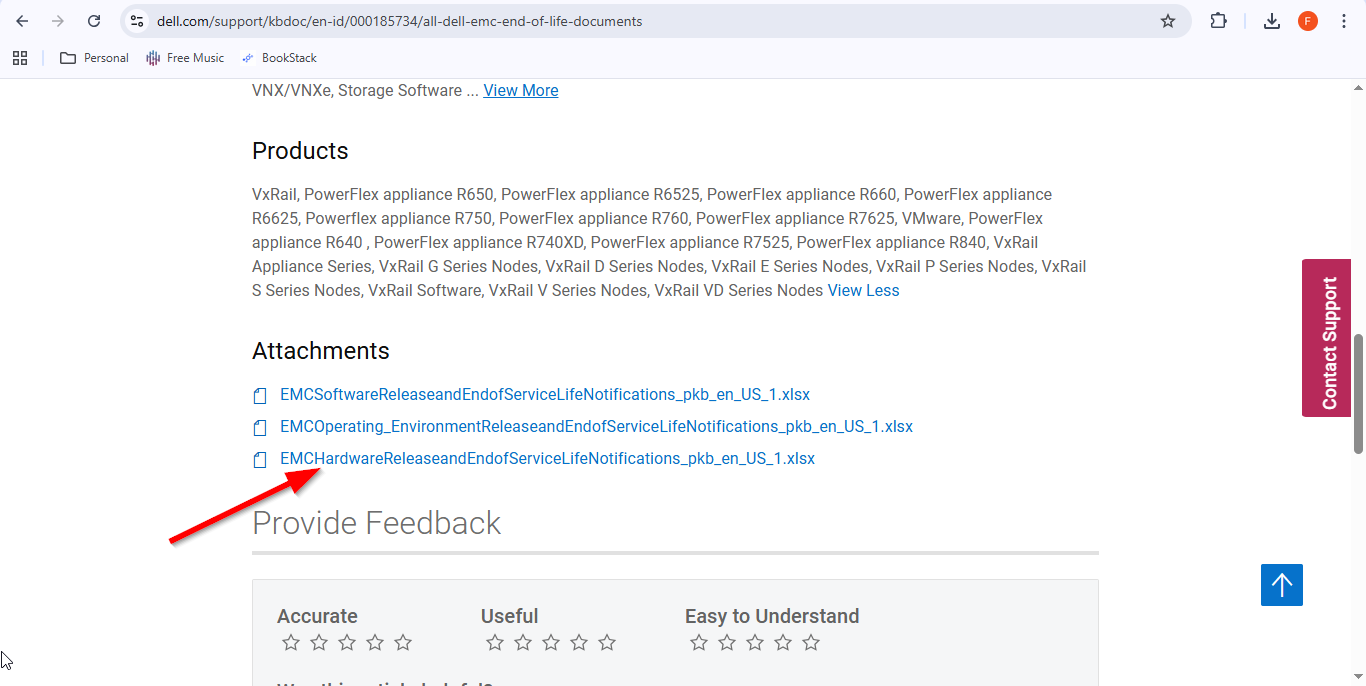Rate Useful with three stars
1366x686 pixels.
(x=551, y=643)
